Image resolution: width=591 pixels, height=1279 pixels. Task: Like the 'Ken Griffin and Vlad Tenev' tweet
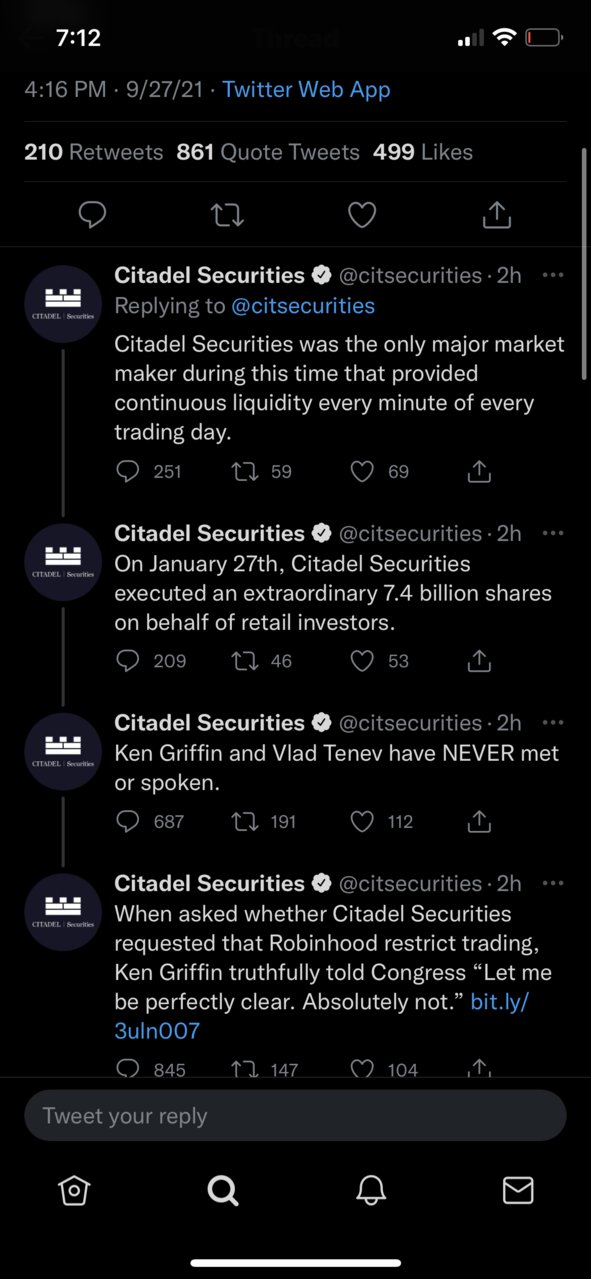362,821
